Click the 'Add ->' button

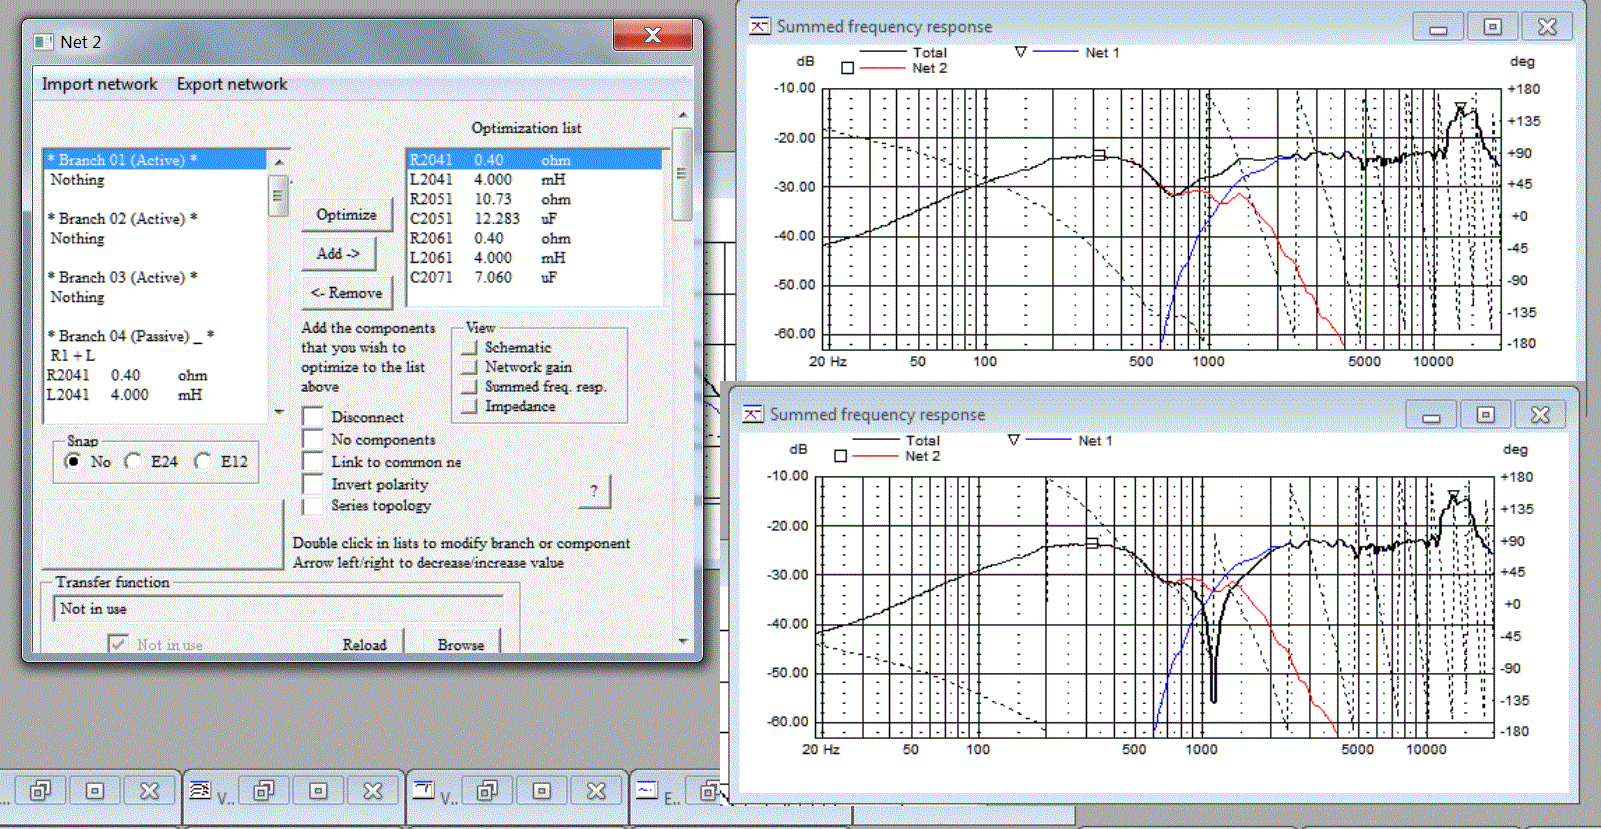(338, 253)
